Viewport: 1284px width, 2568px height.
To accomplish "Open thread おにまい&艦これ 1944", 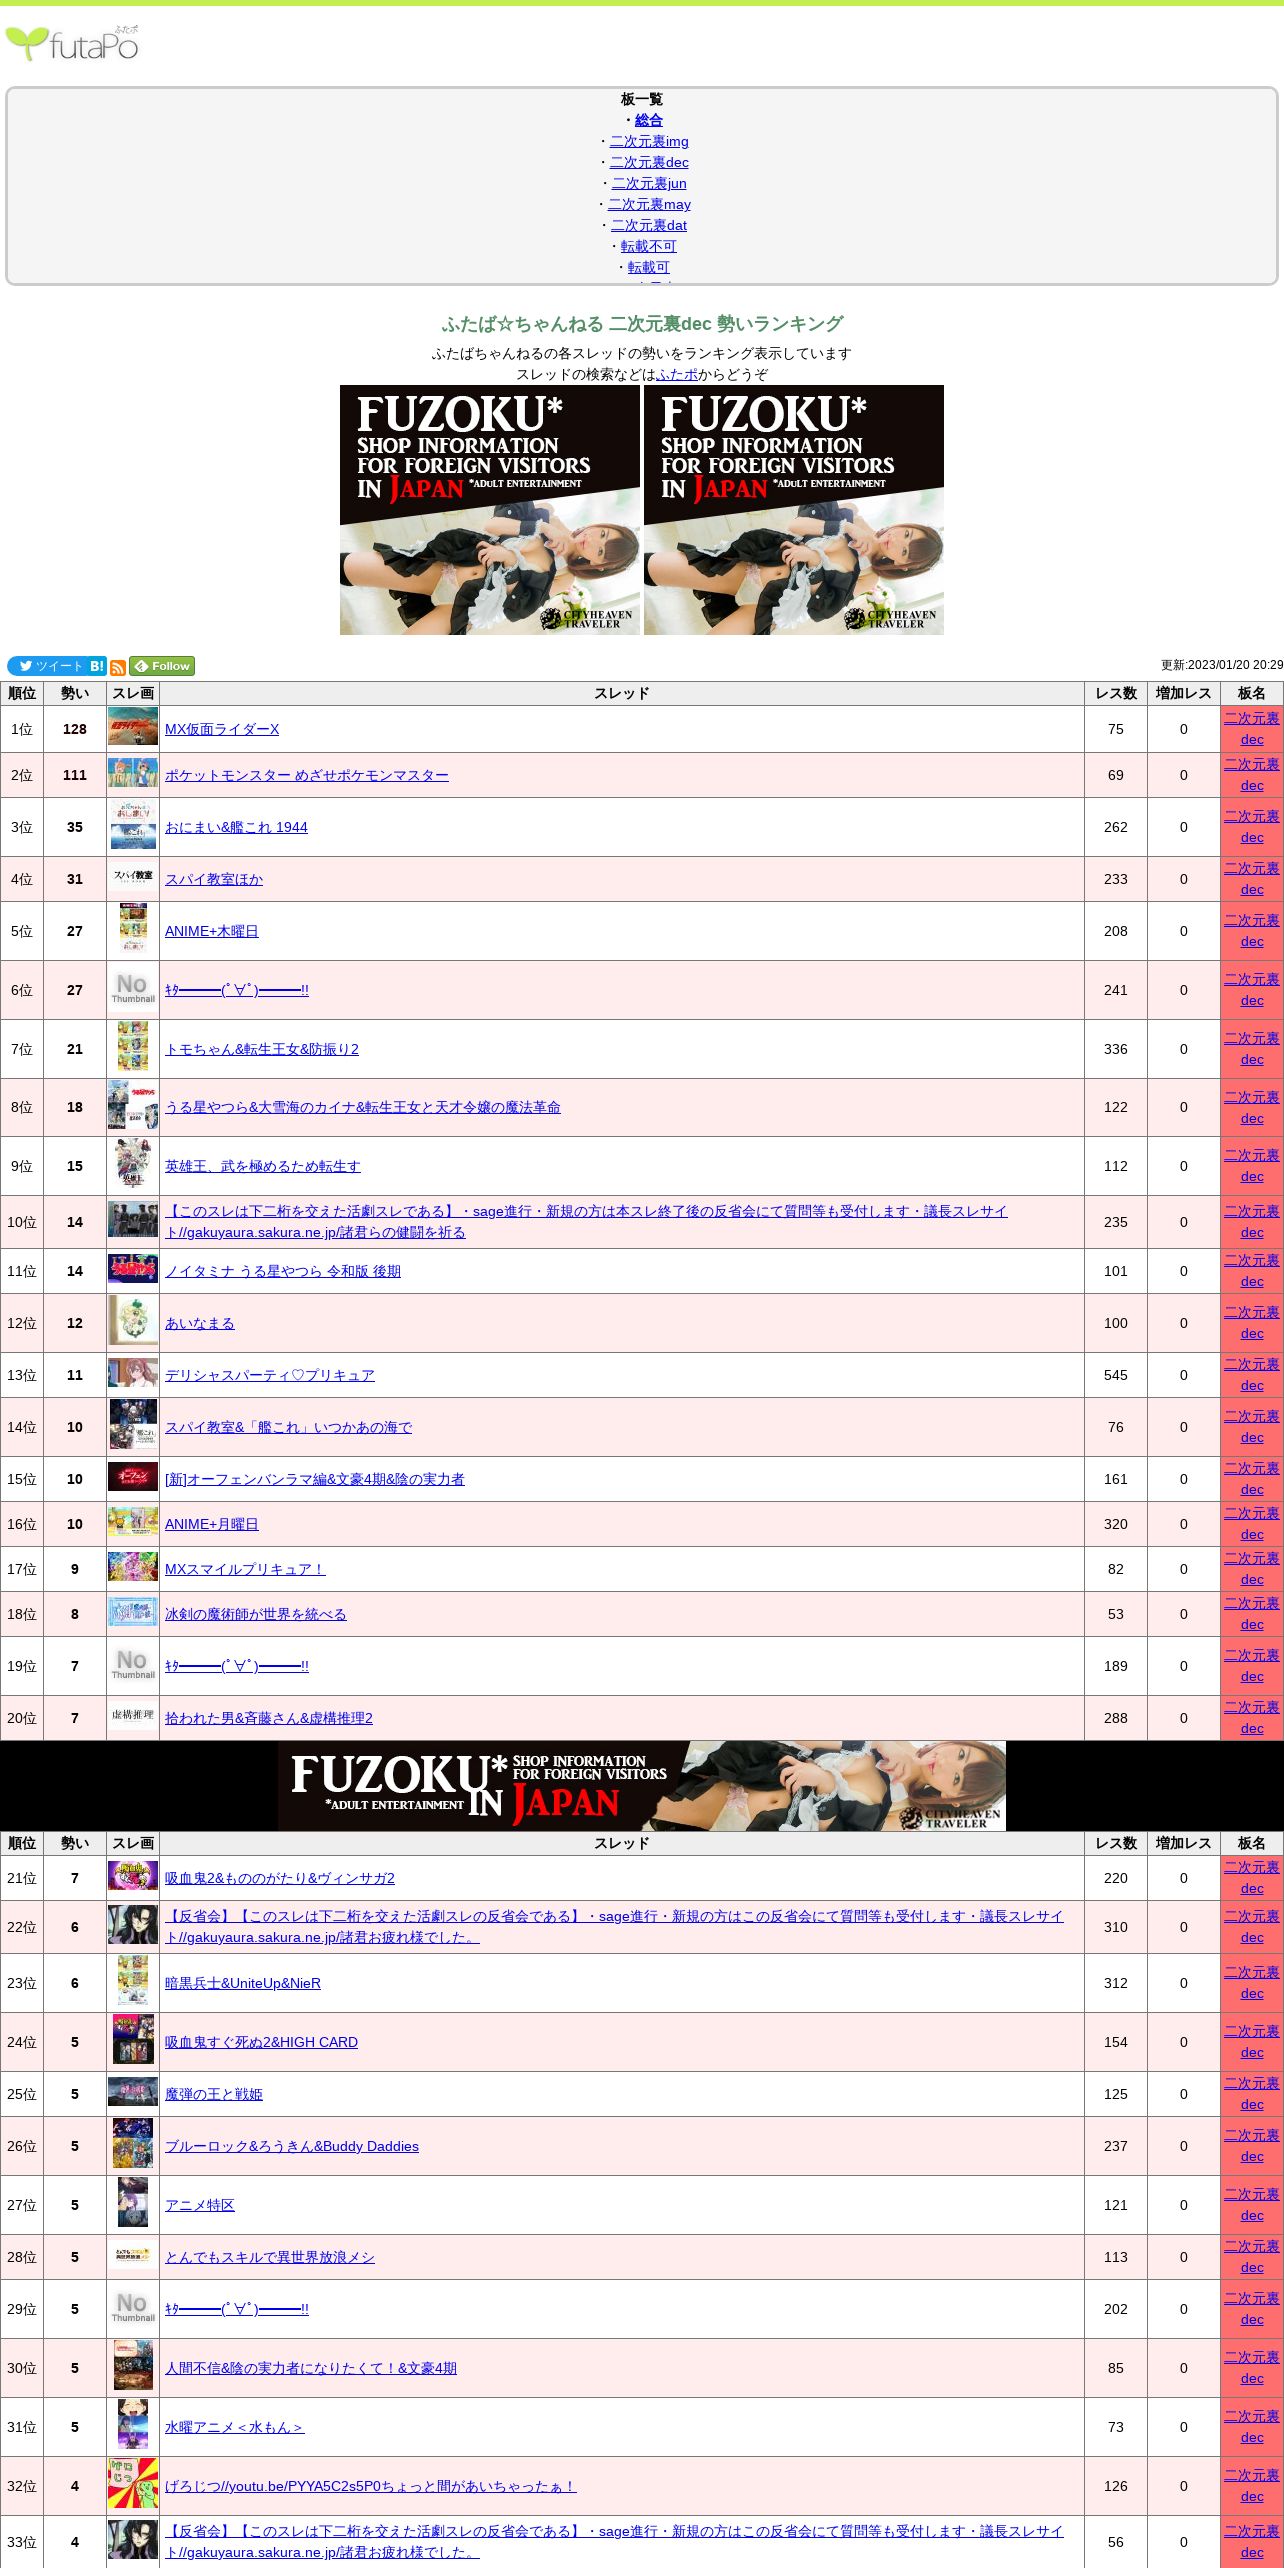I will [x=236, y=827].
